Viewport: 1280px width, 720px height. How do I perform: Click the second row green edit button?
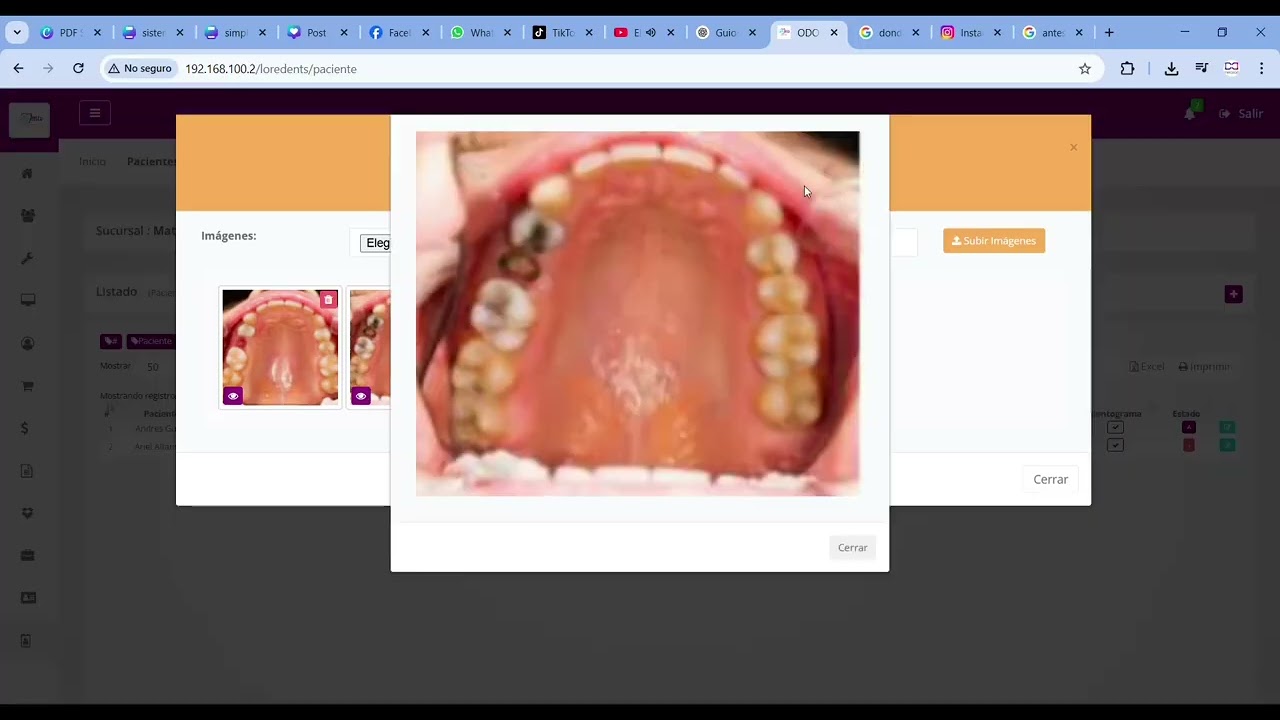1227,445
